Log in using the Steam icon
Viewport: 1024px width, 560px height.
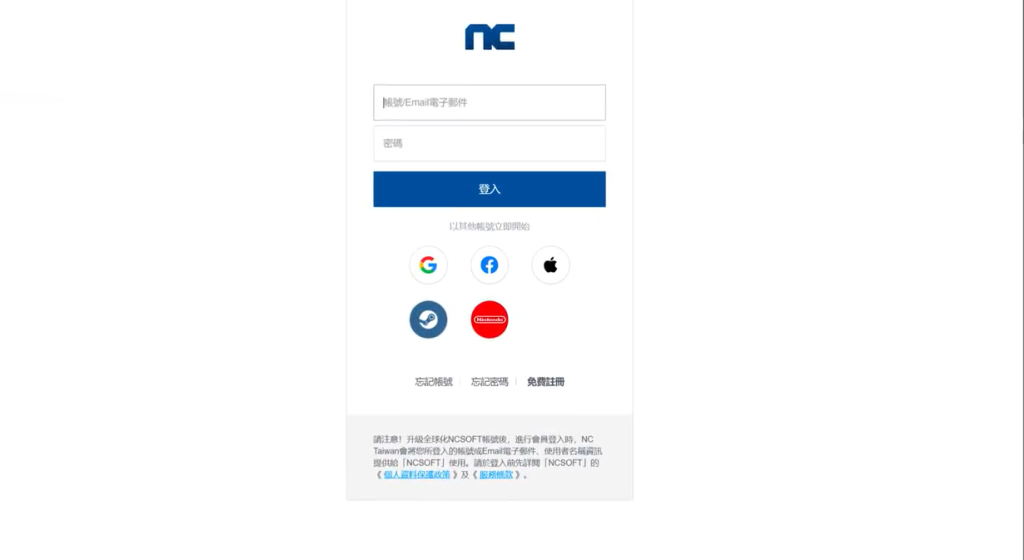428,320
